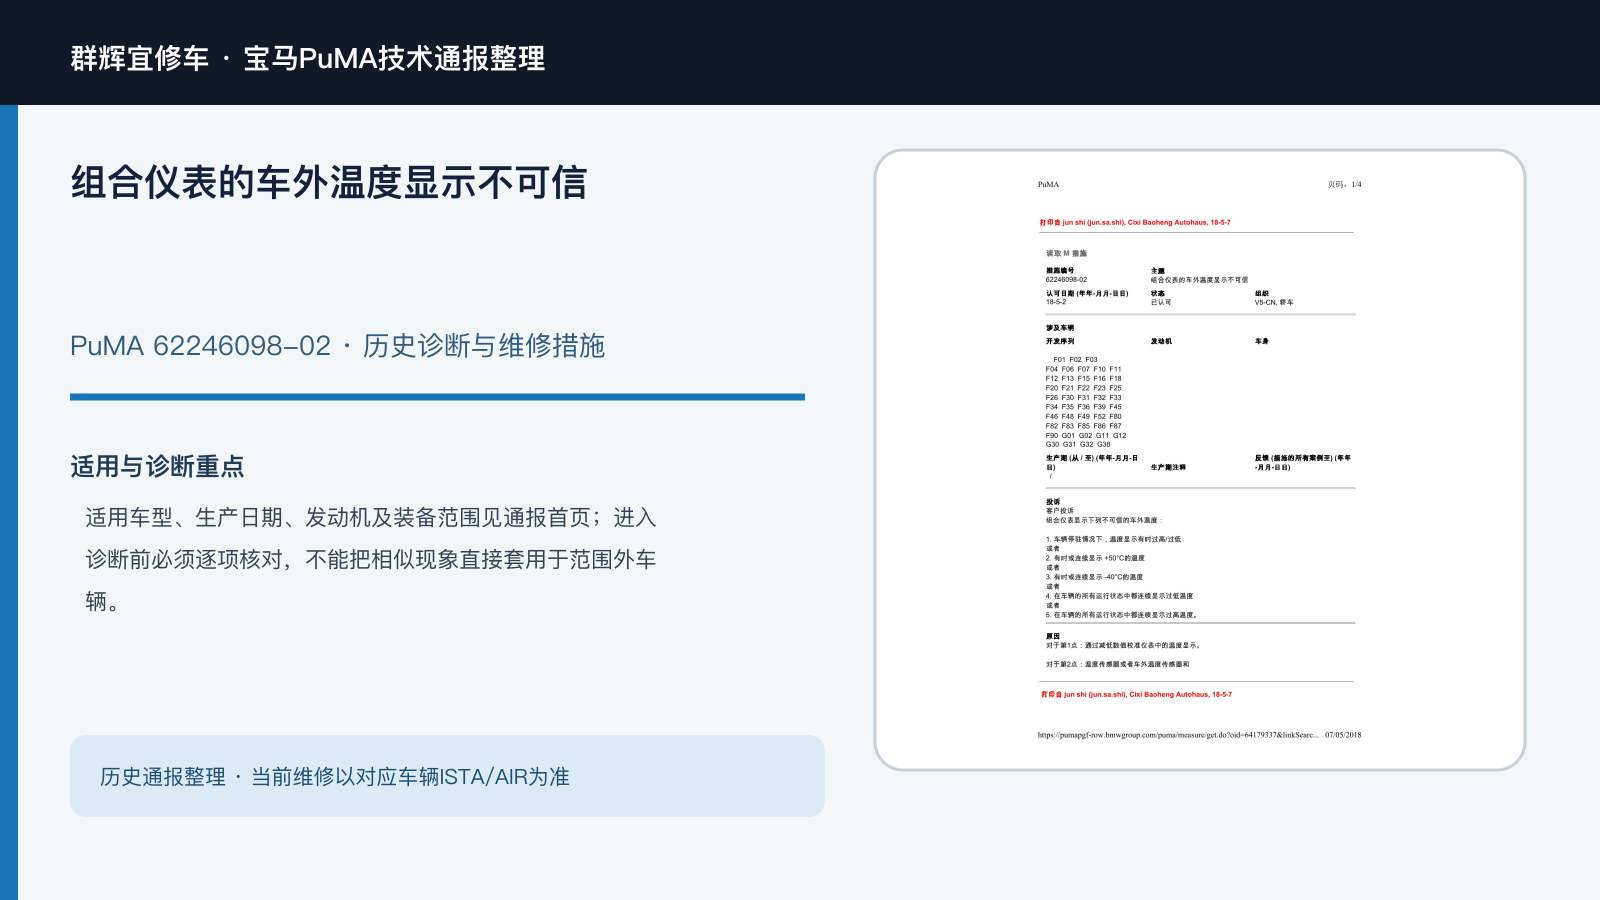The image size is (1600, 900).
Task: Click the 投诉 complaint section in the document
Action: (x=1122, y=558)
